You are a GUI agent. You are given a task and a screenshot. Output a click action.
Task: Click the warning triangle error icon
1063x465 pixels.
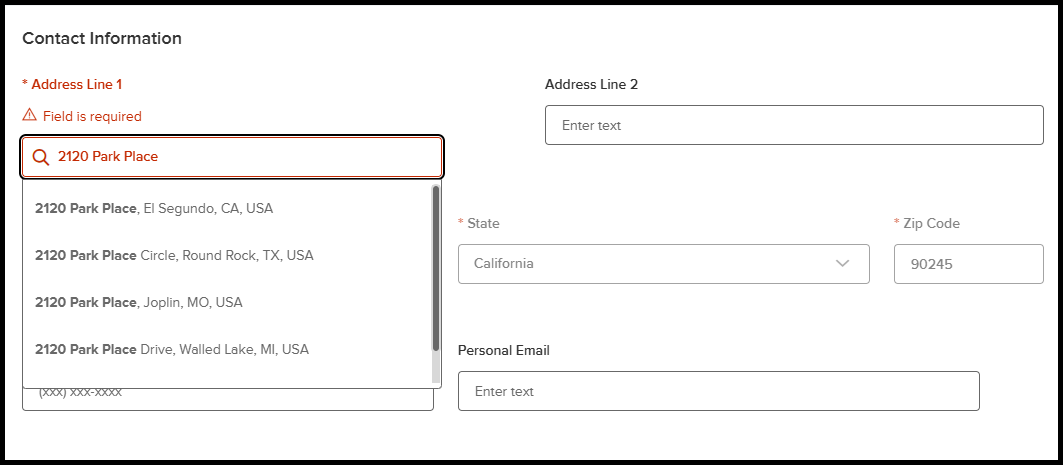[29, 115]
